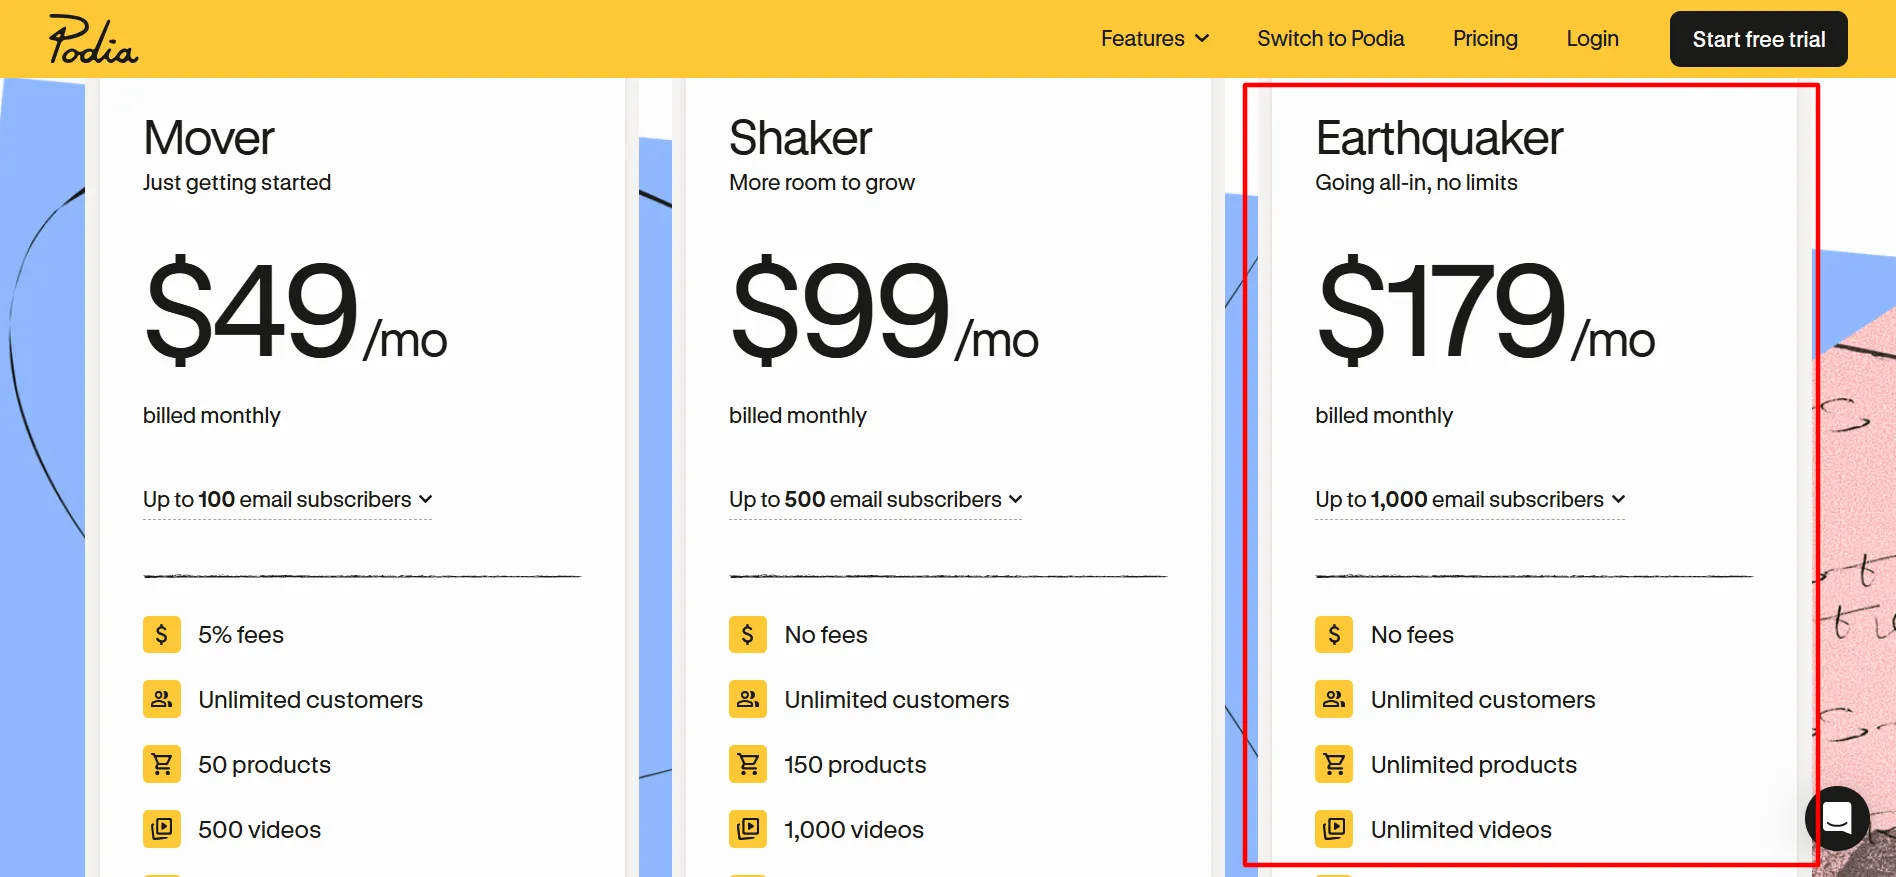
Task: Click the videos icon in Mover plan
Action: 162,829
